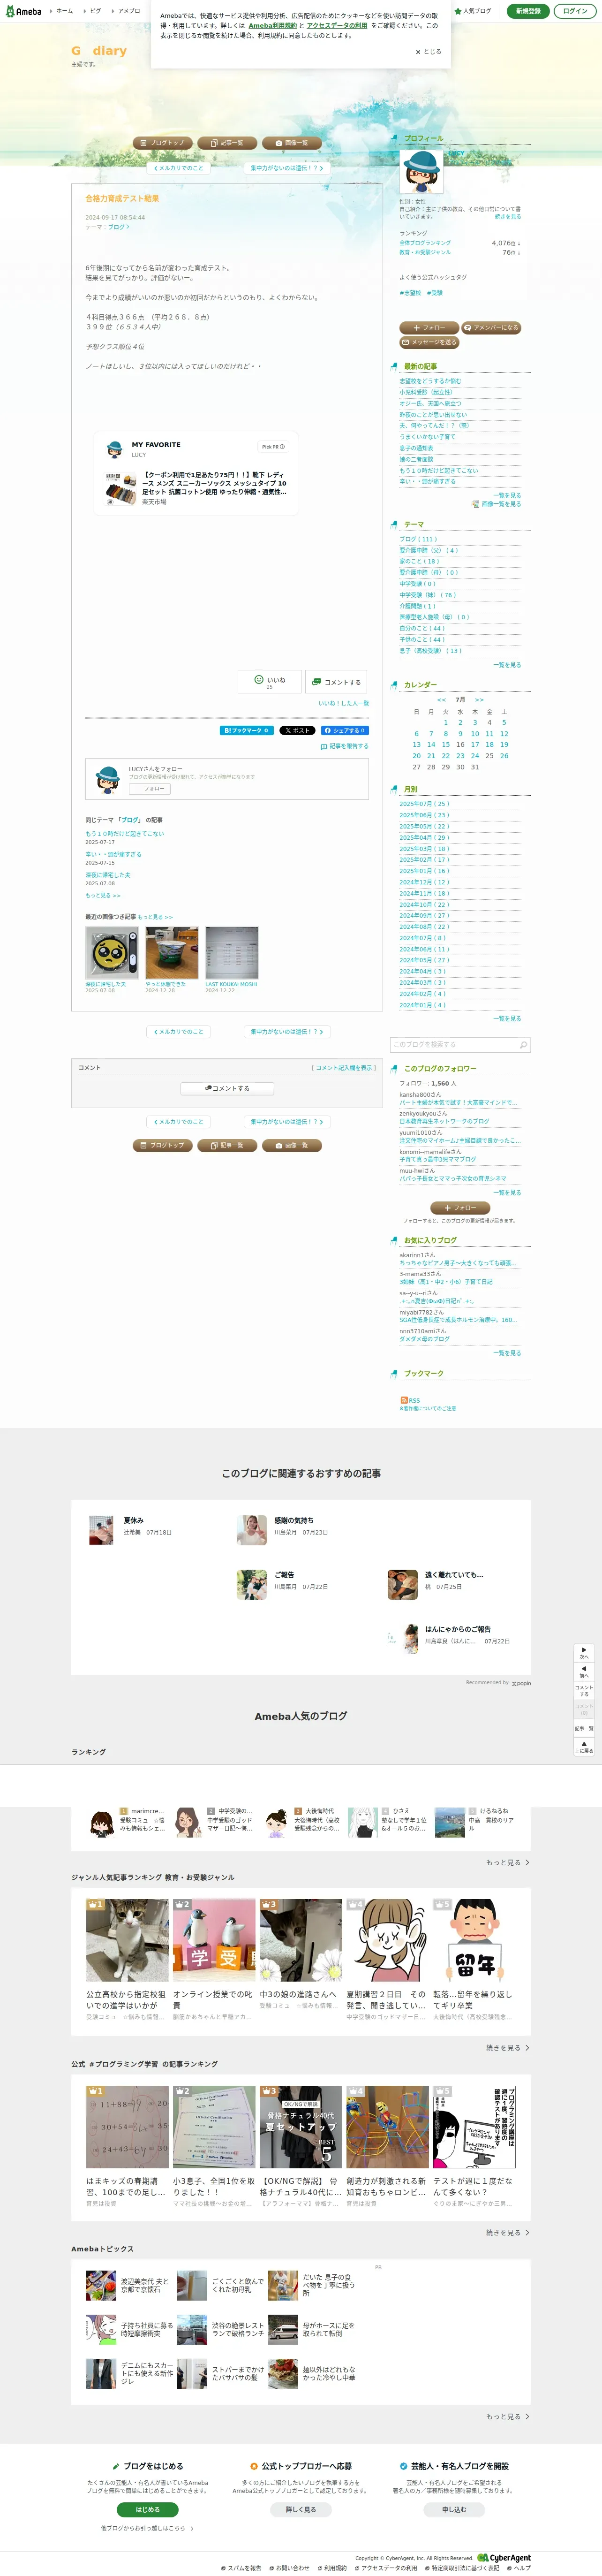Click the Ameba logo in header
The image size is (602, 2576).
point(23,11)
